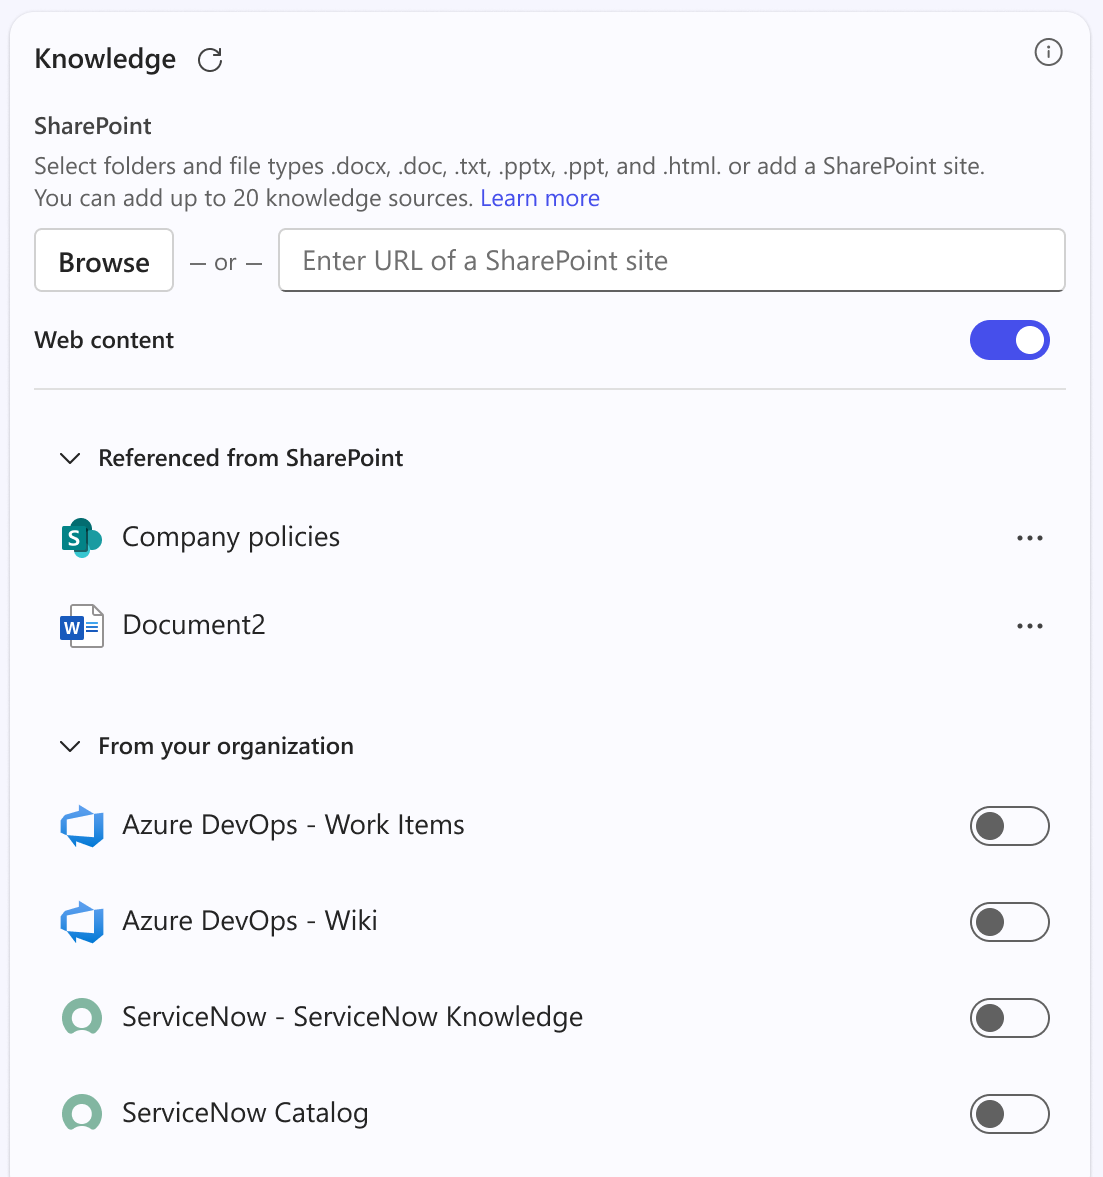Open the options menu for Document2

pyautogui.click(x=1029, y=625)
